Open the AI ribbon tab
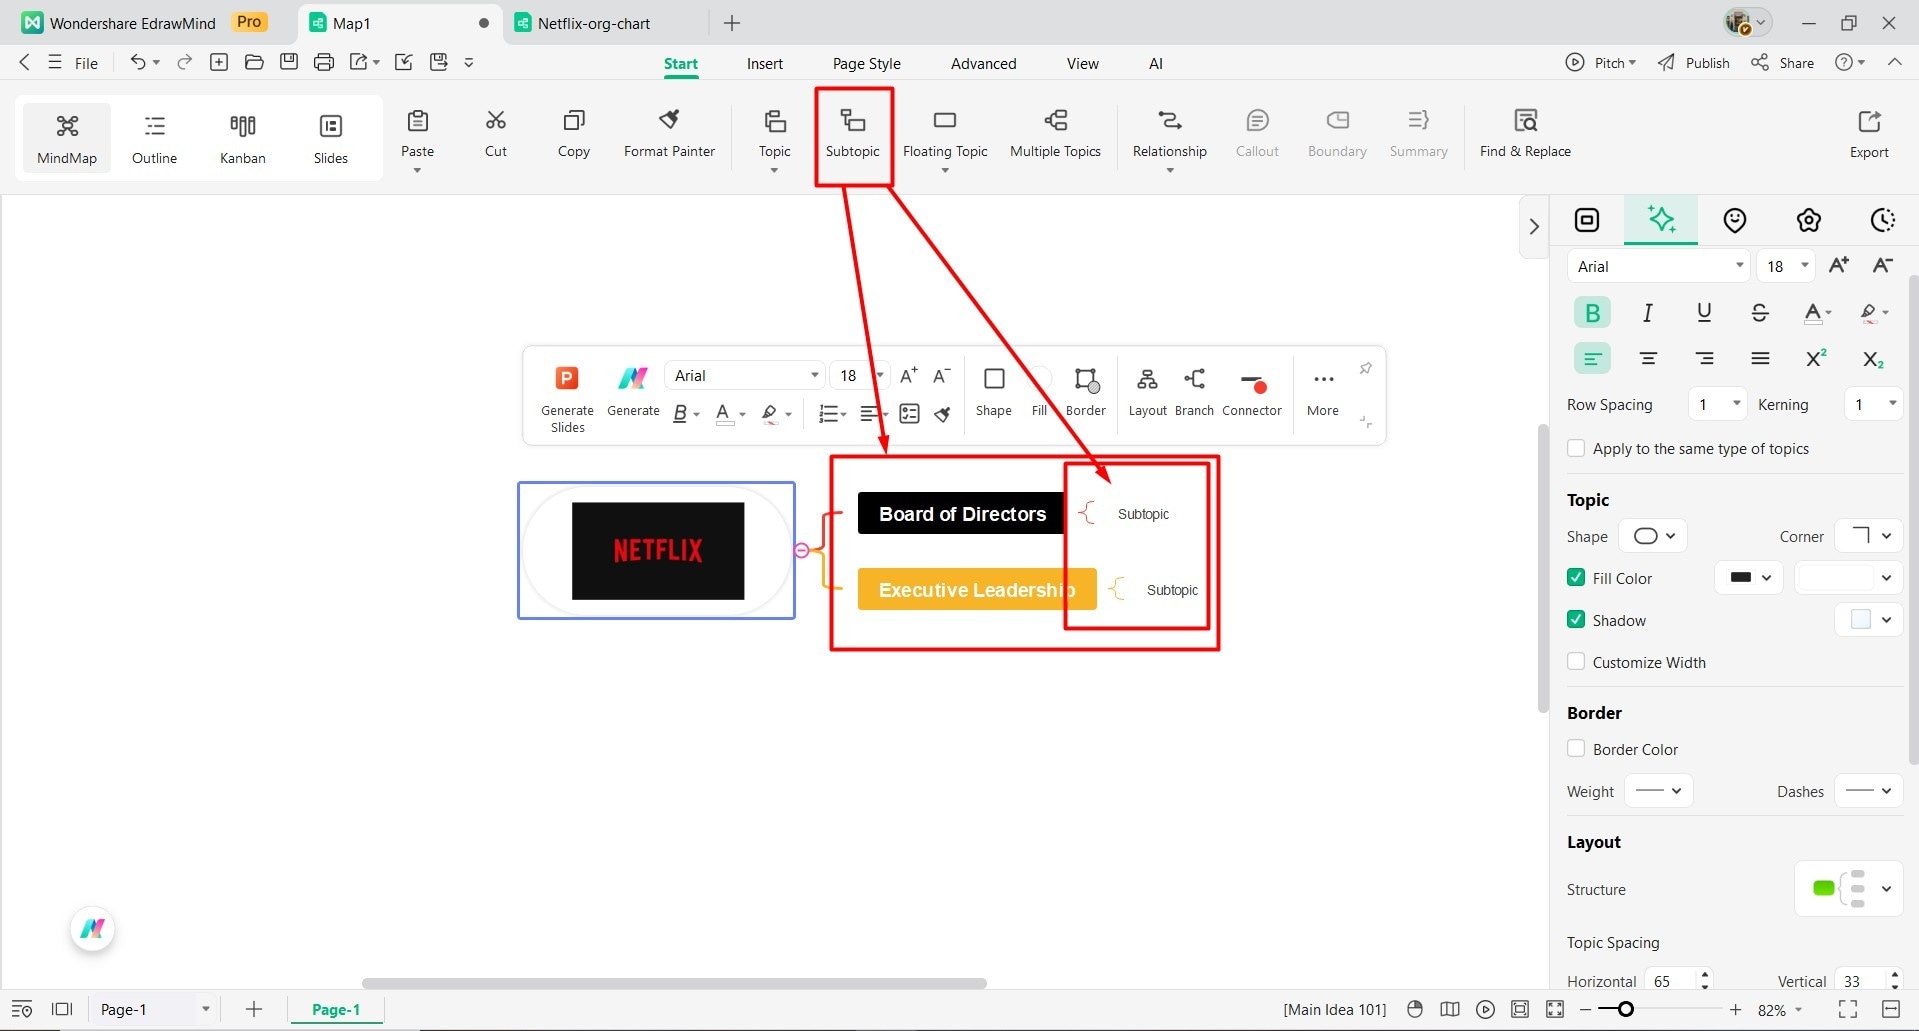This screenshot has width=1919, height=1031. point(1155,63)
